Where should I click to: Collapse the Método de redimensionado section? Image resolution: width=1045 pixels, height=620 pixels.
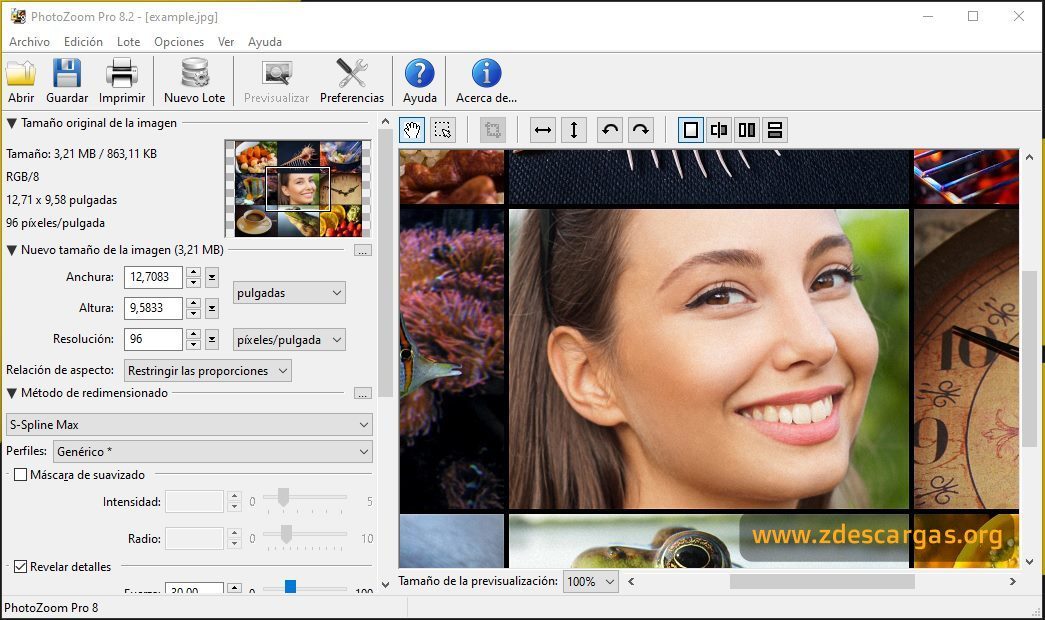coord(11,393)
